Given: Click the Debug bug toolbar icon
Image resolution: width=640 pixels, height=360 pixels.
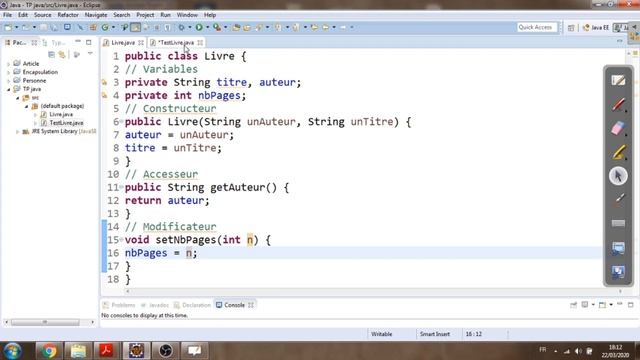Looking at the screenshot, I should tap(181, 27).
